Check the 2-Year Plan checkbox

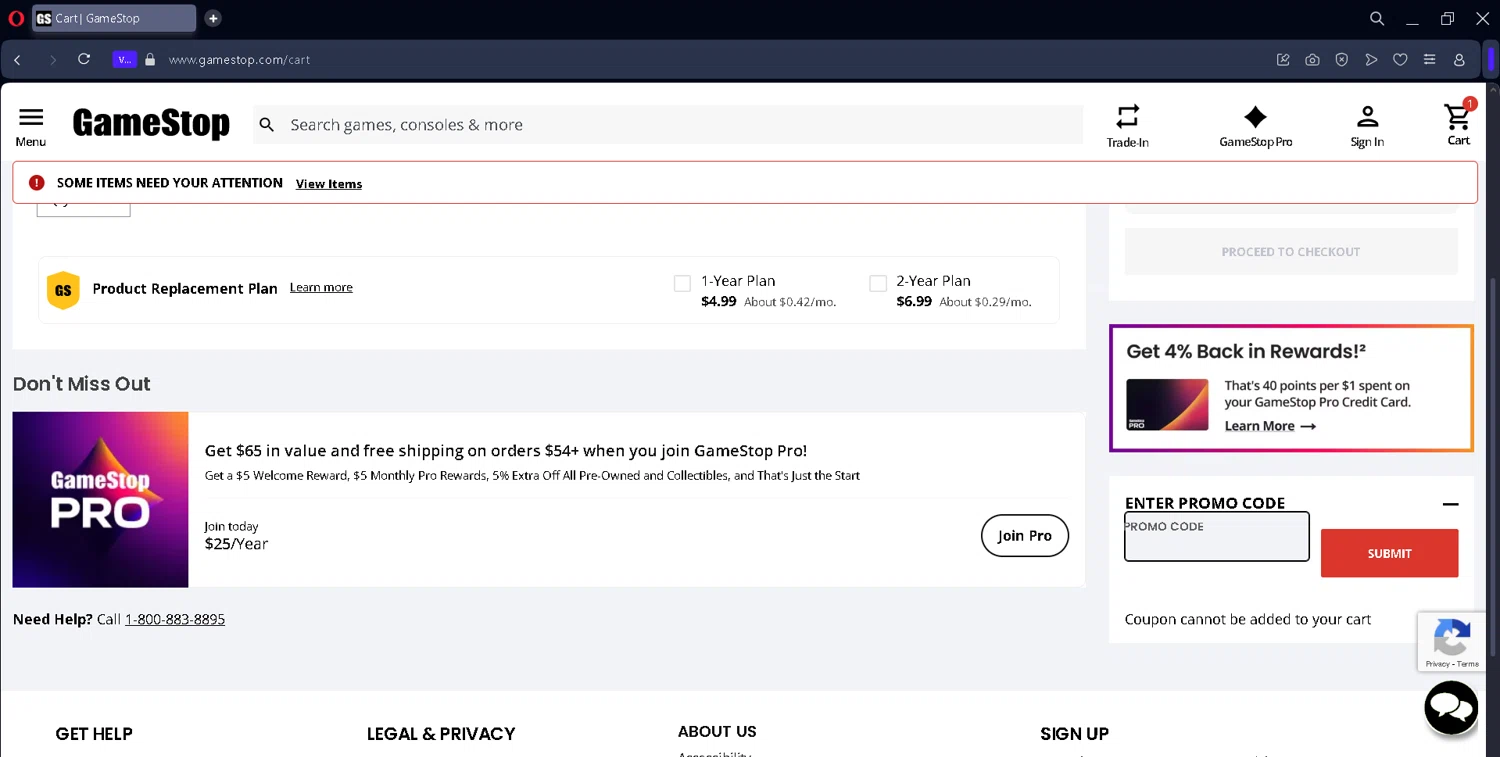pyautogui.click(x=878, y=284)
